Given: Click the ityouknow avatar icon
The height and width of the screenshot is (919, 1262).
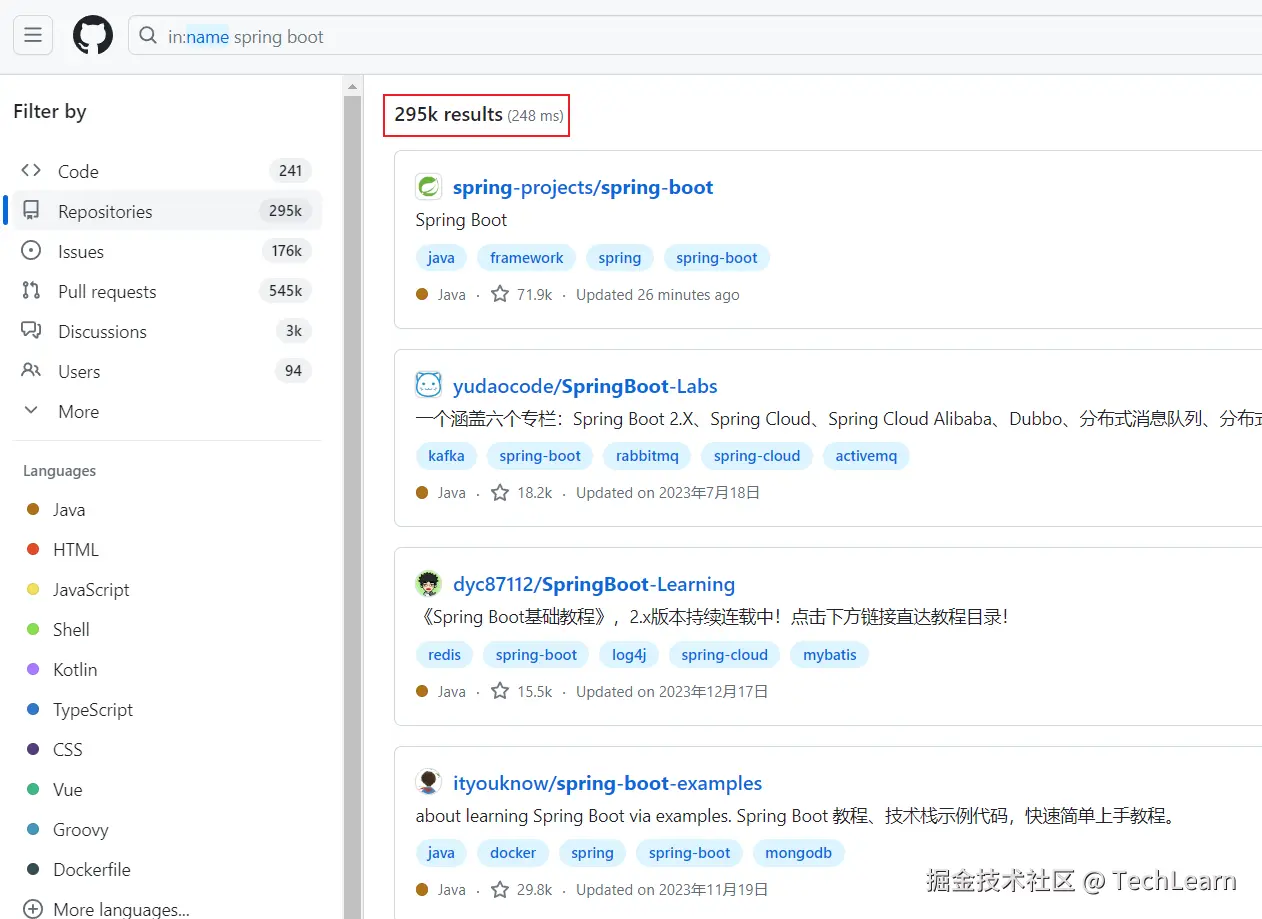Looking at the screenshot, I should point(429,782).
